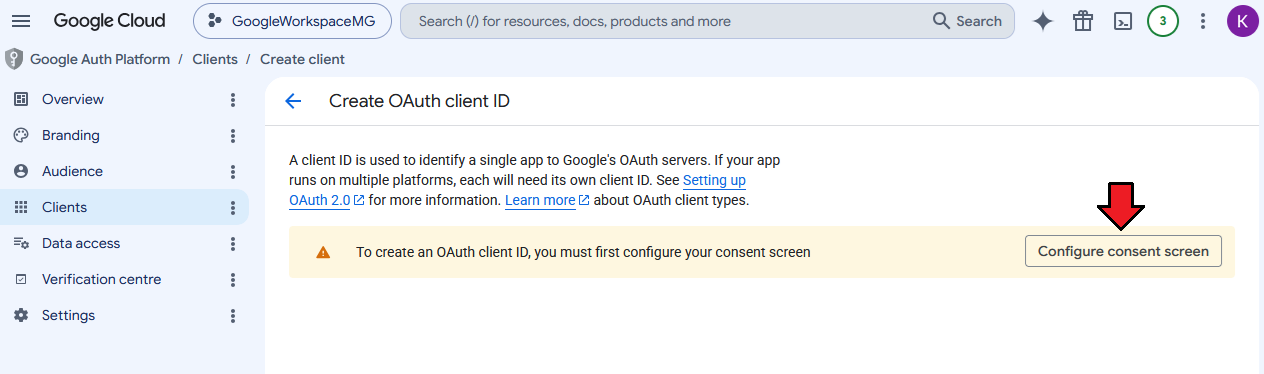Click the Clients grid icon

[x=20, y=207]
